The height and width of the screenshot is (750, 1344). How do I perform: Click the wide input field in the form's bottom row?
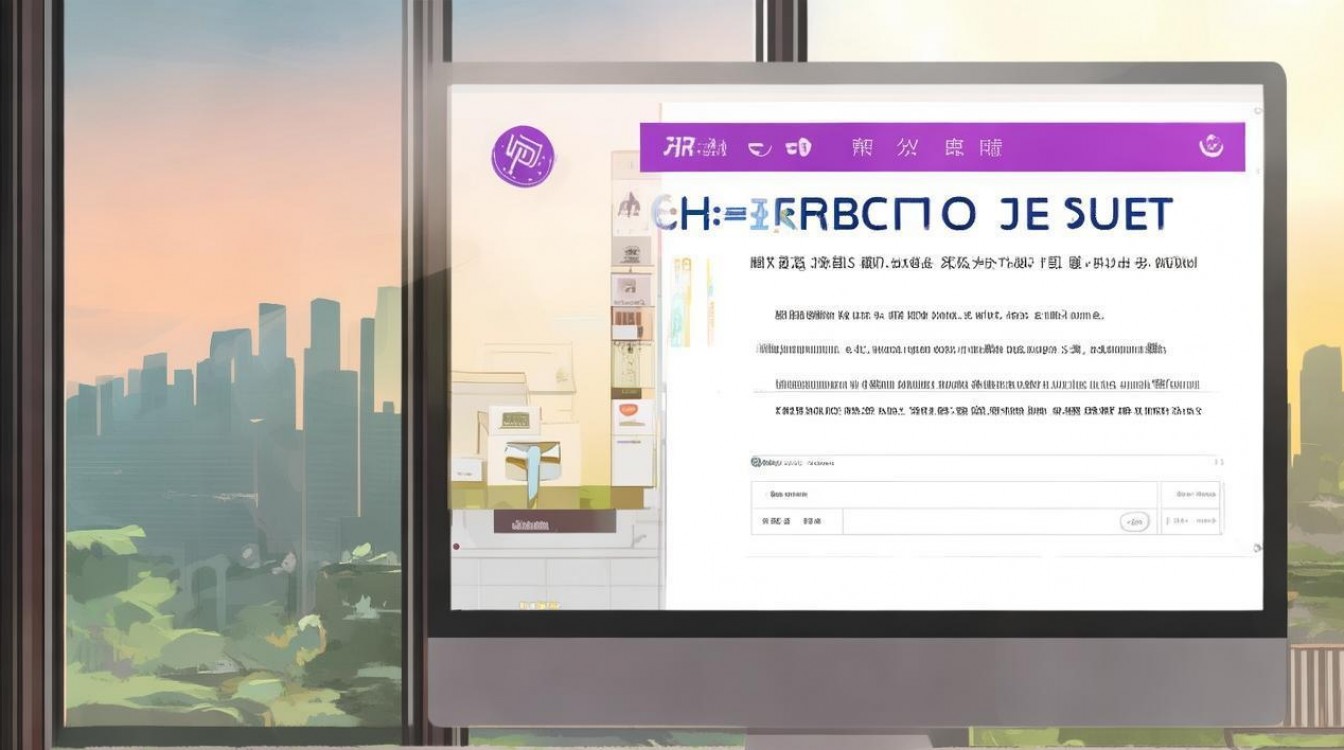pos(1000,521)
